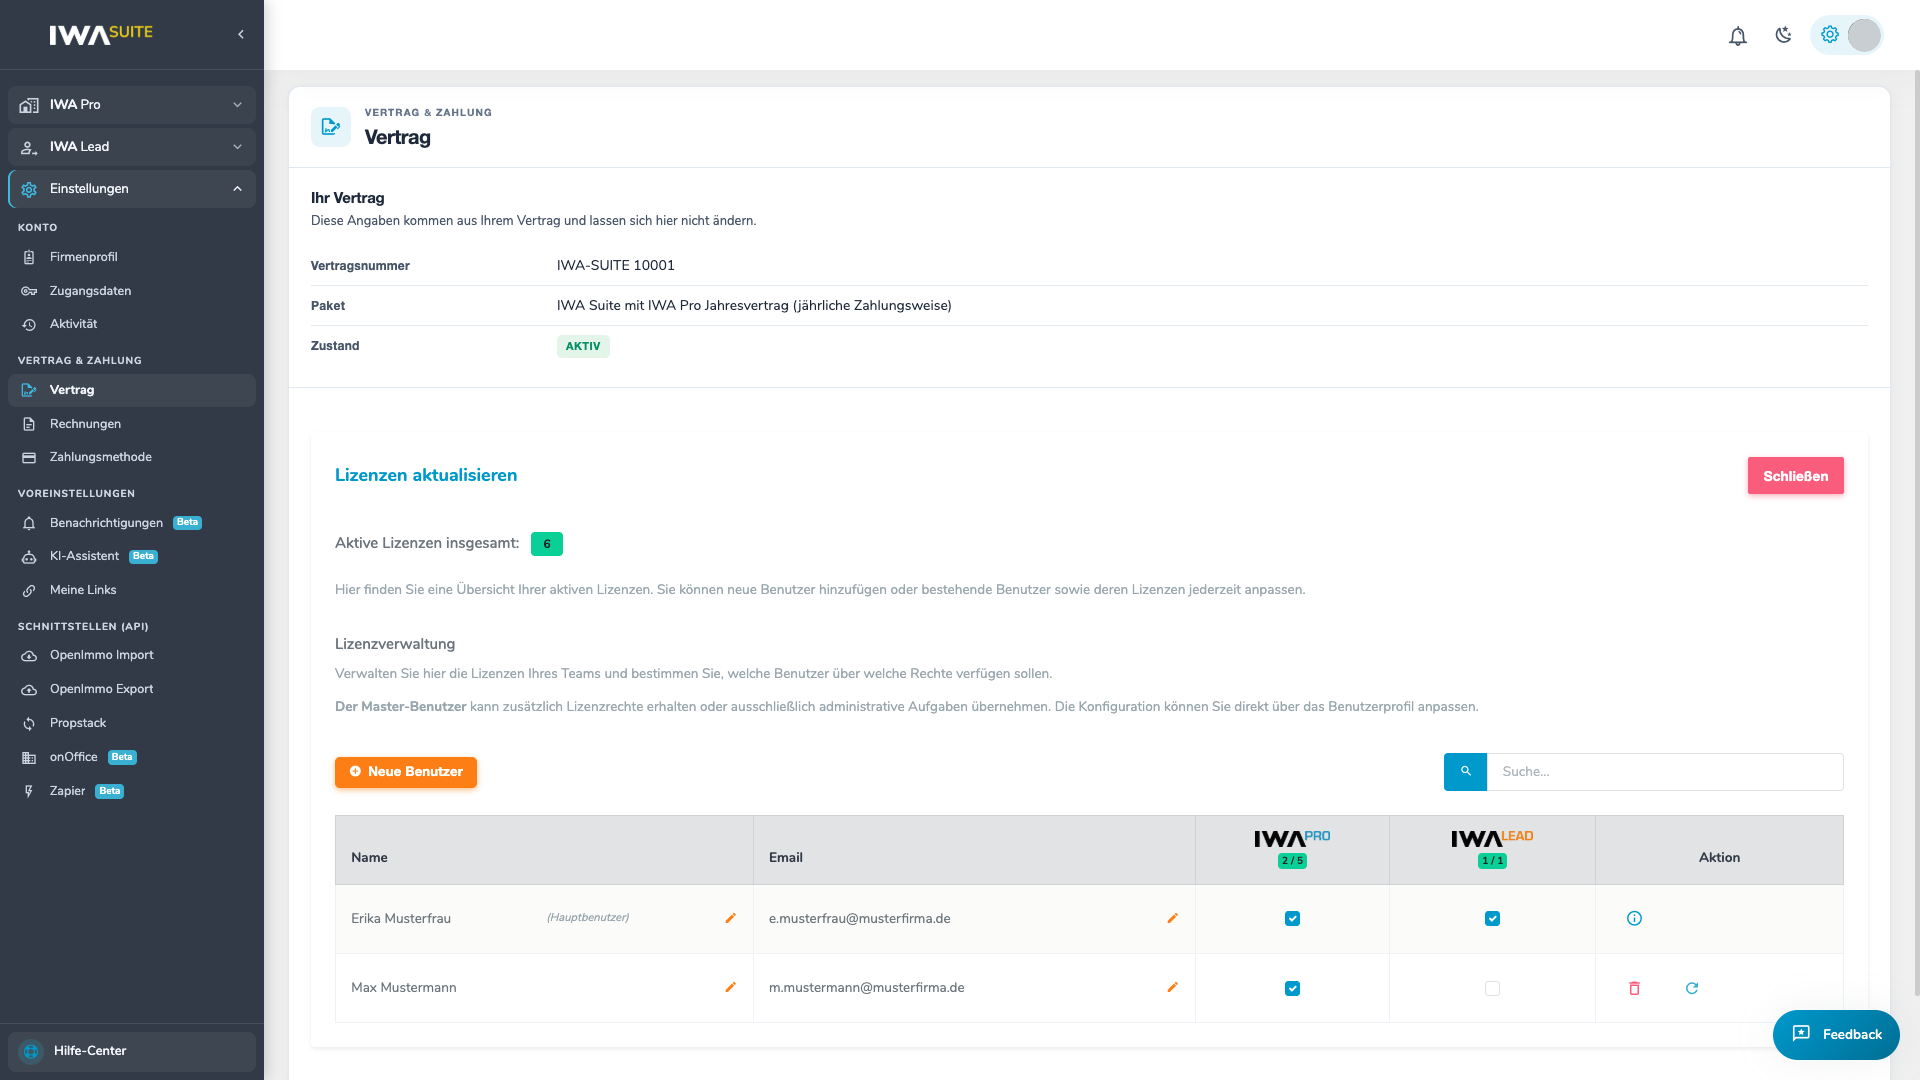1920x1080 pixels.
Task: Open Firmenprofil in the sidebar
Action: pos(132,257)
